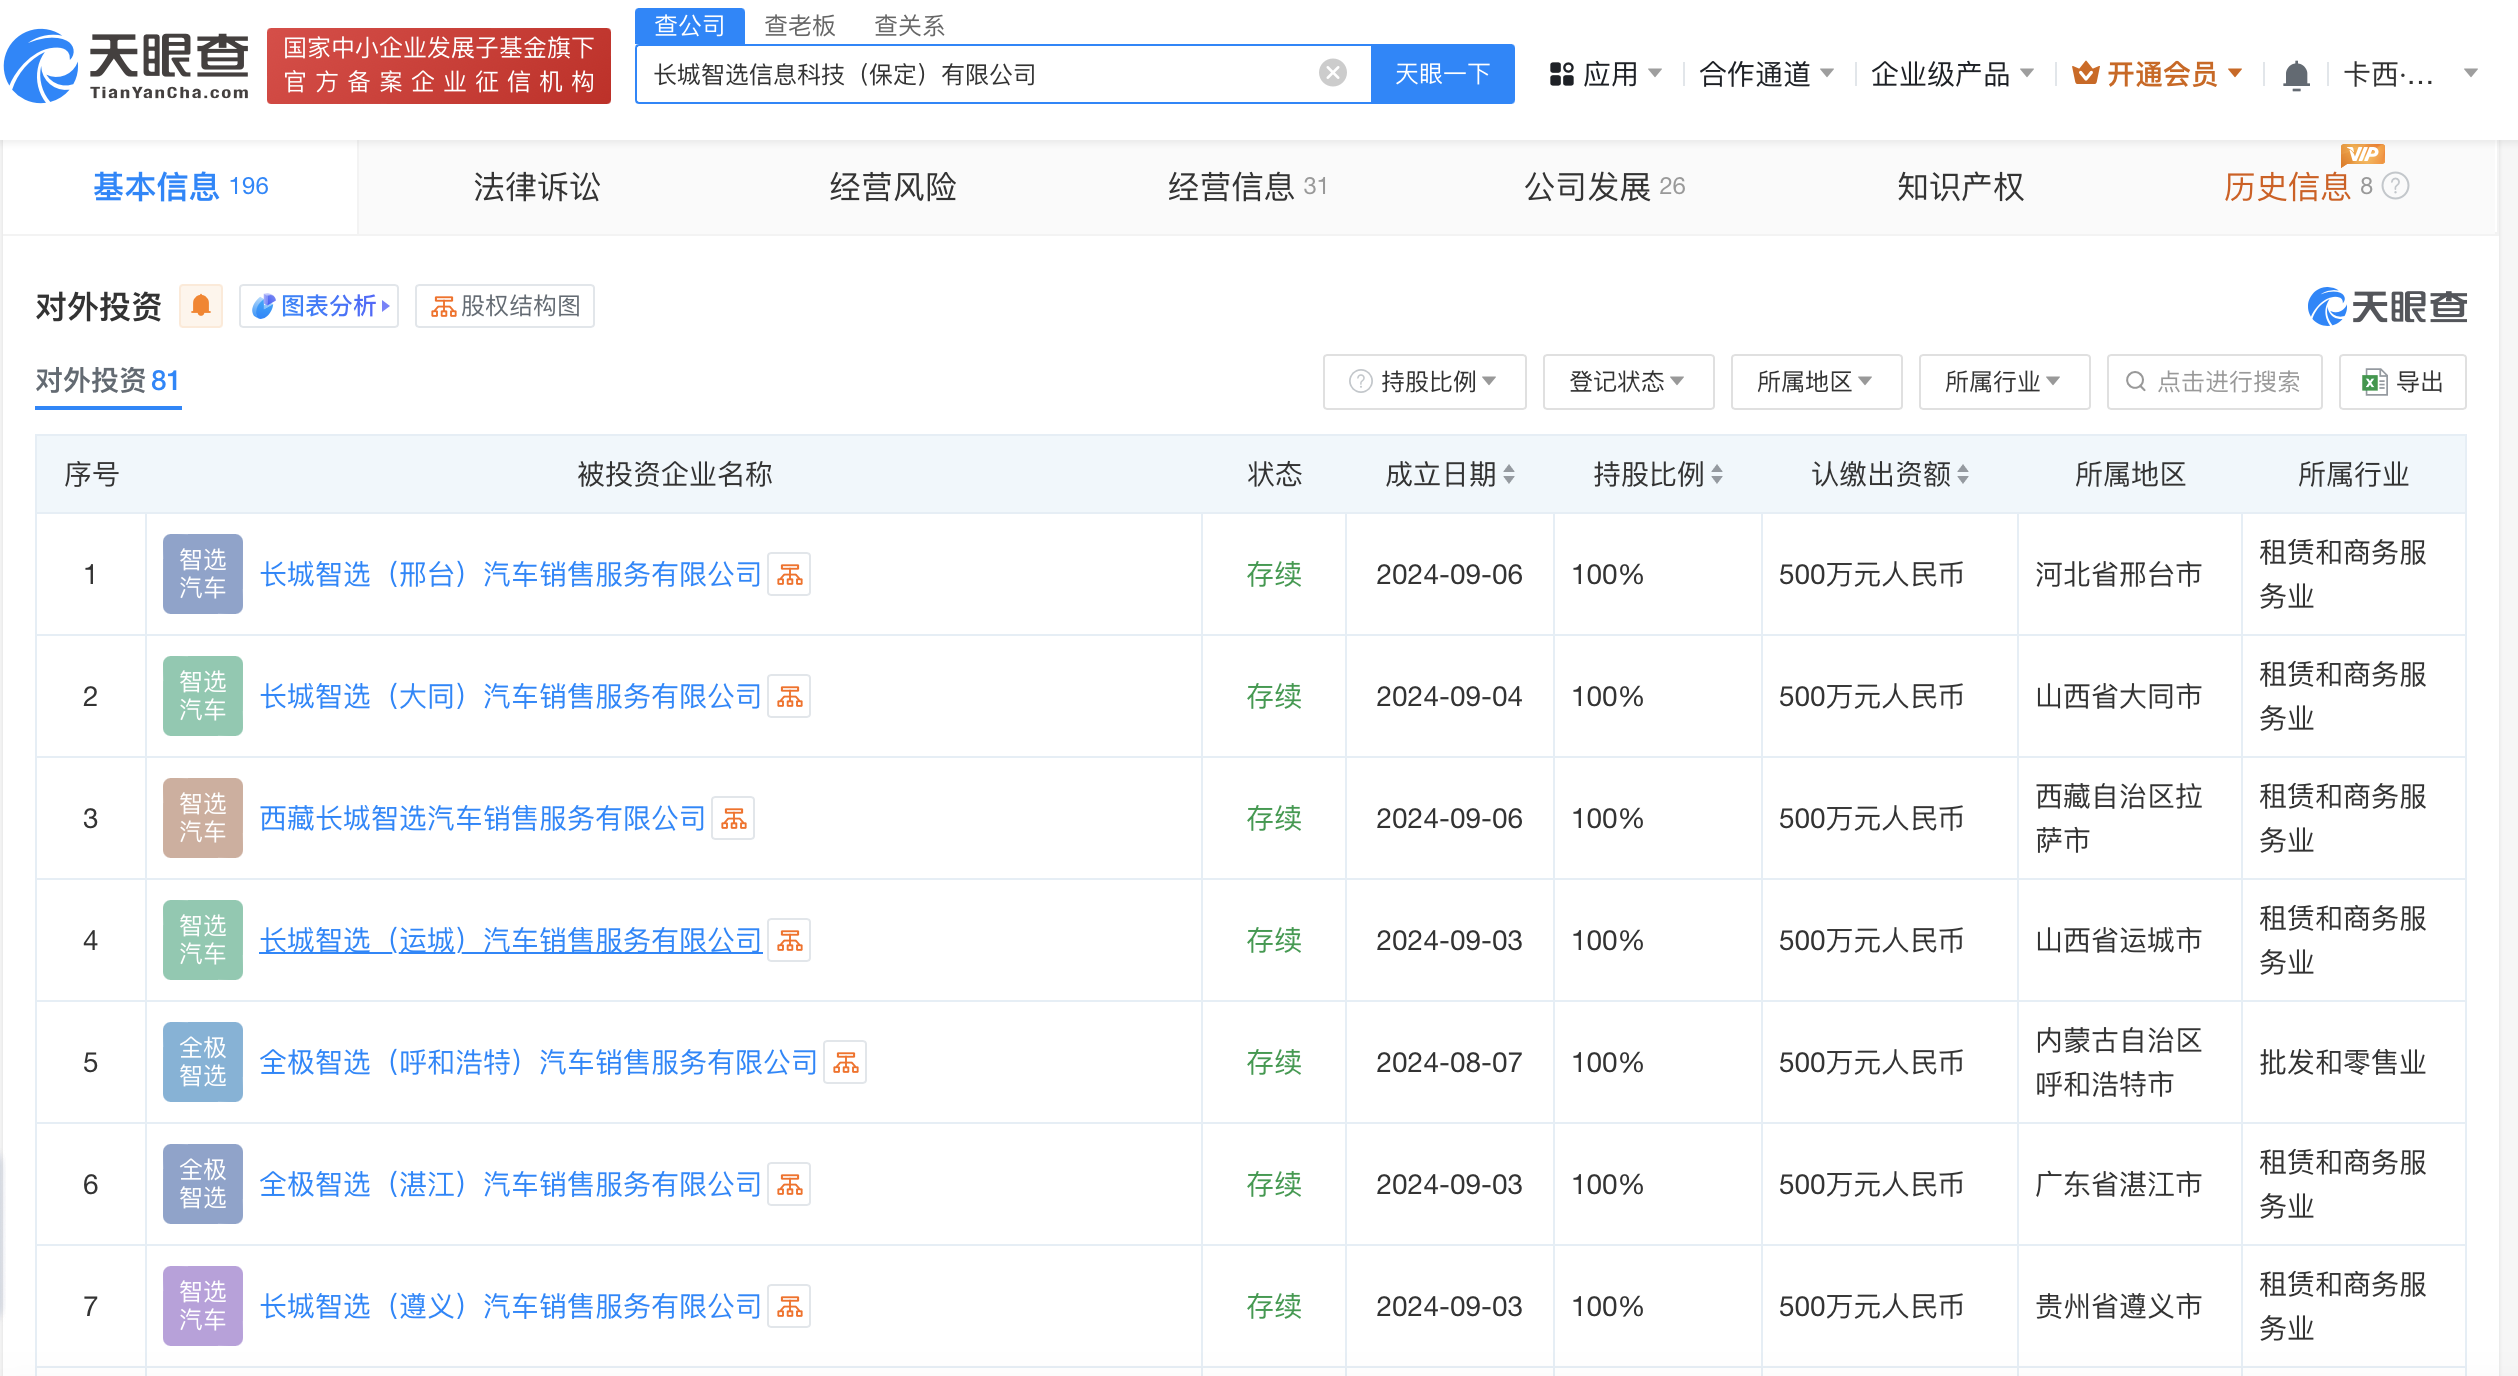Click help question mark next to 历史信息
The height and width of the screenshot is (1376, 2518).
coord(2396,186)
